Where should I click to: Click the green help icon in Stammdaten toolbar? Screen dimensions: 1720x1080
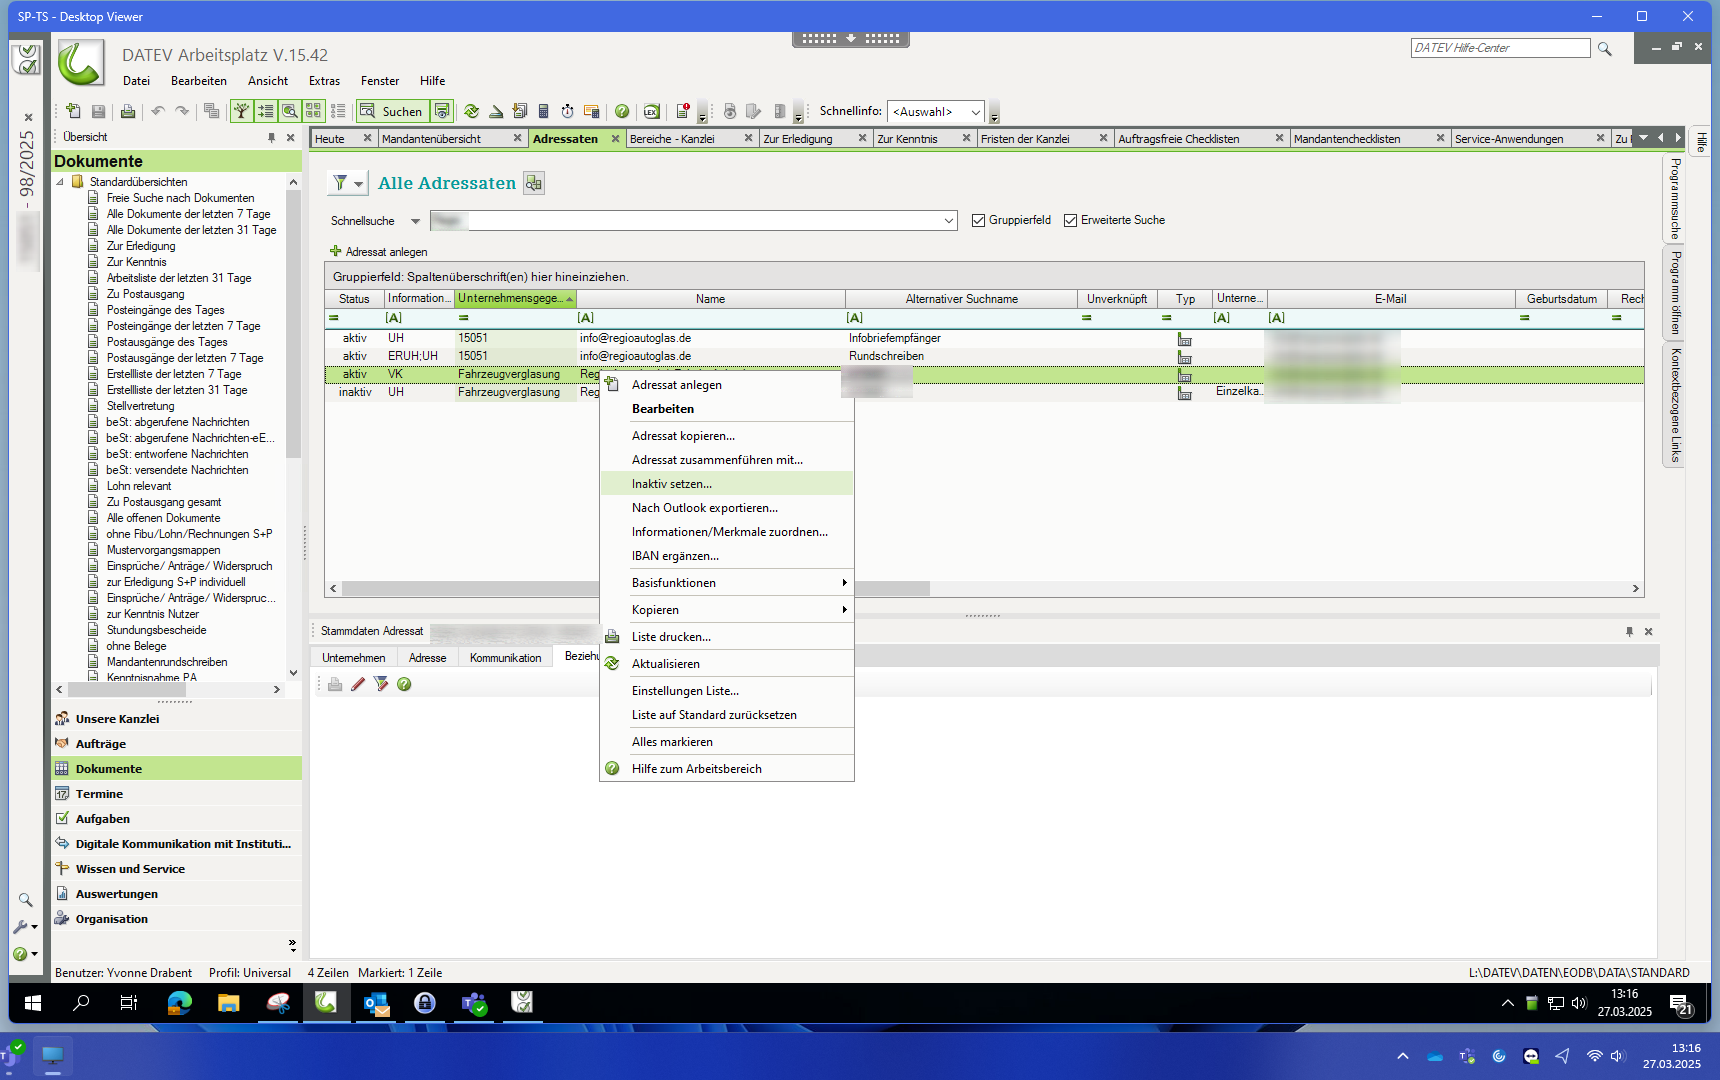(x=404, y=684)
